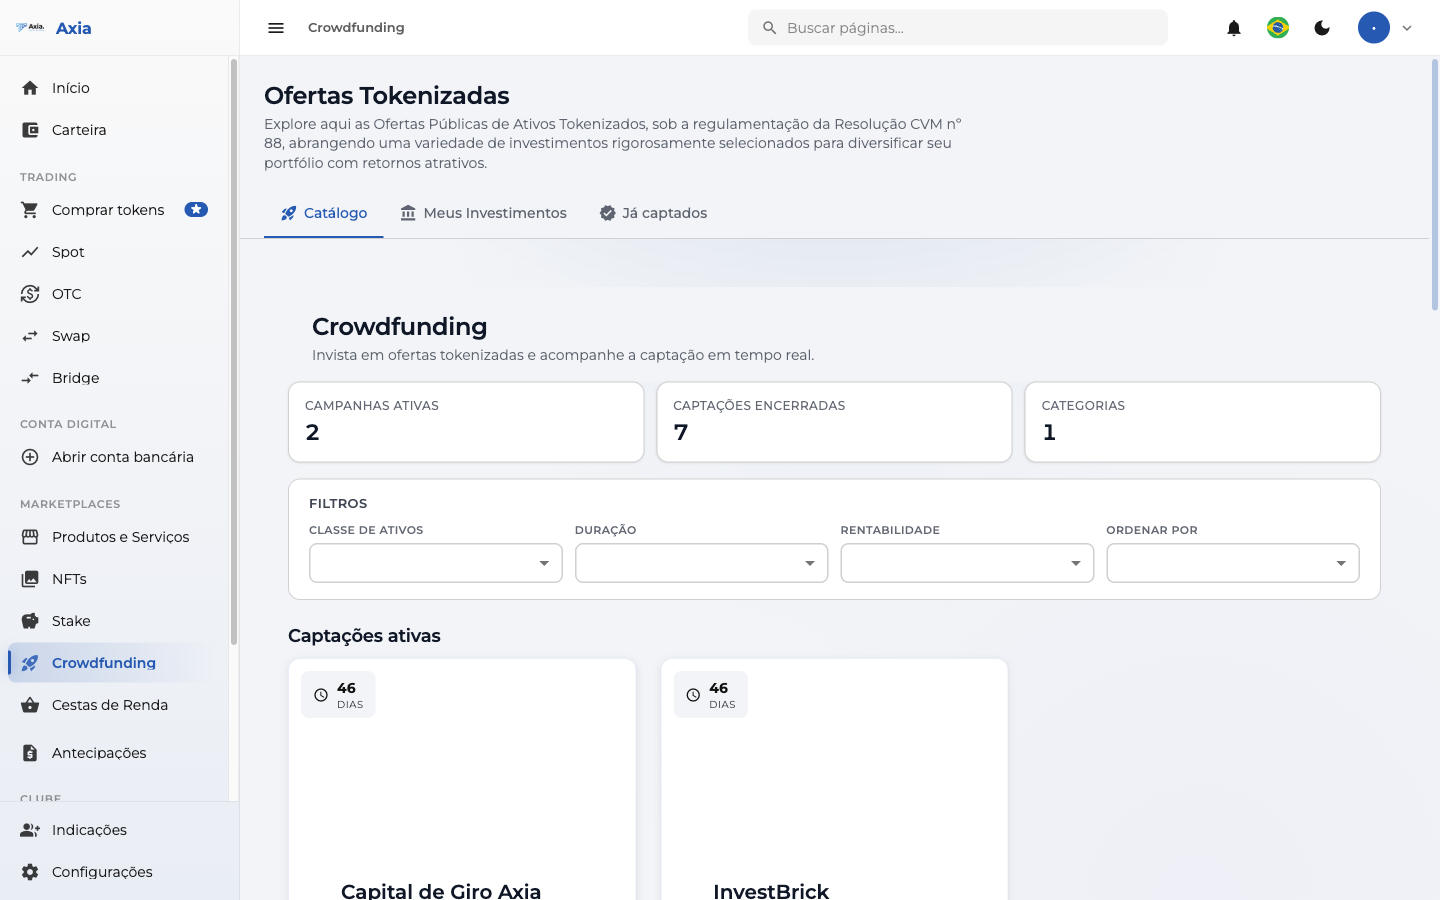Switch to the Meus Investimentos tab
Screen dimensions: 1440x900
[483, 213]
